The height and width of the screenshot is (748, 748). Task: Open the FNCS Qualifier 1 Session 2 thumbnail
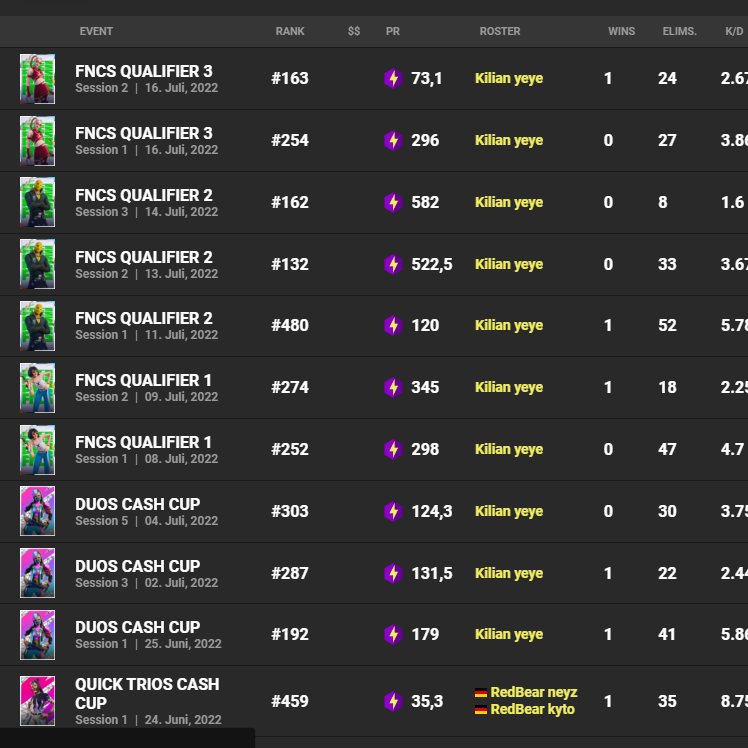[37, 387]
